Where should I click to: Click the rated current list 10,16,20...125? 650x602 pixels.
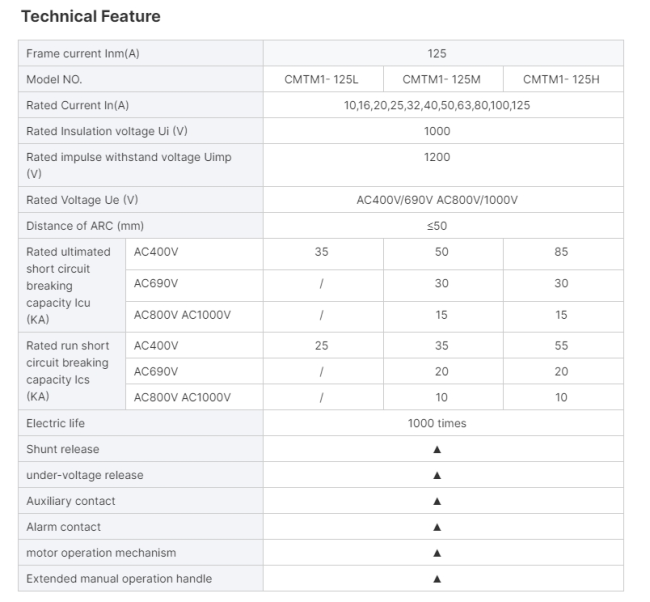[x=437, y=105]
